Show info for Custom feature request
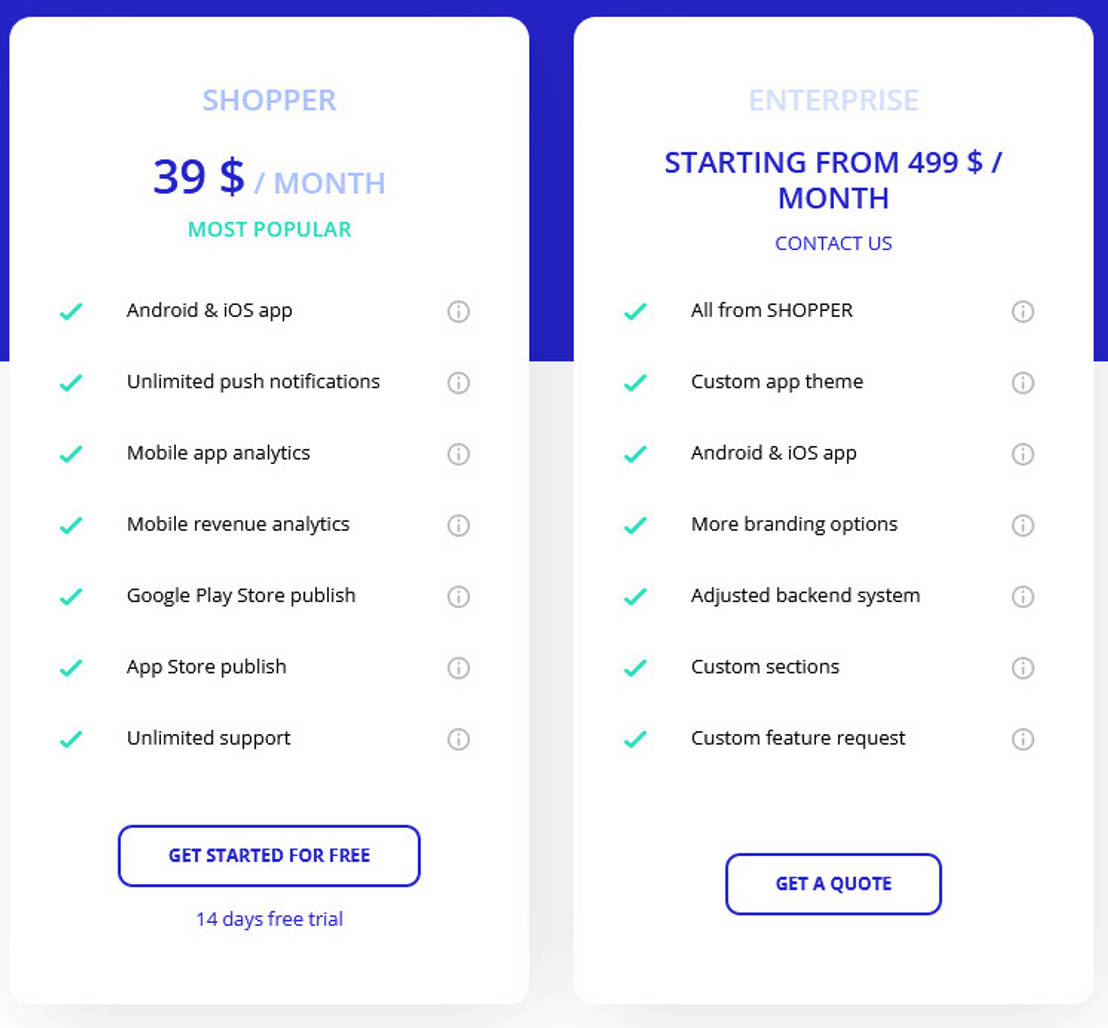Viewport: 1108px width, 1028px height. pos(1023,740)
